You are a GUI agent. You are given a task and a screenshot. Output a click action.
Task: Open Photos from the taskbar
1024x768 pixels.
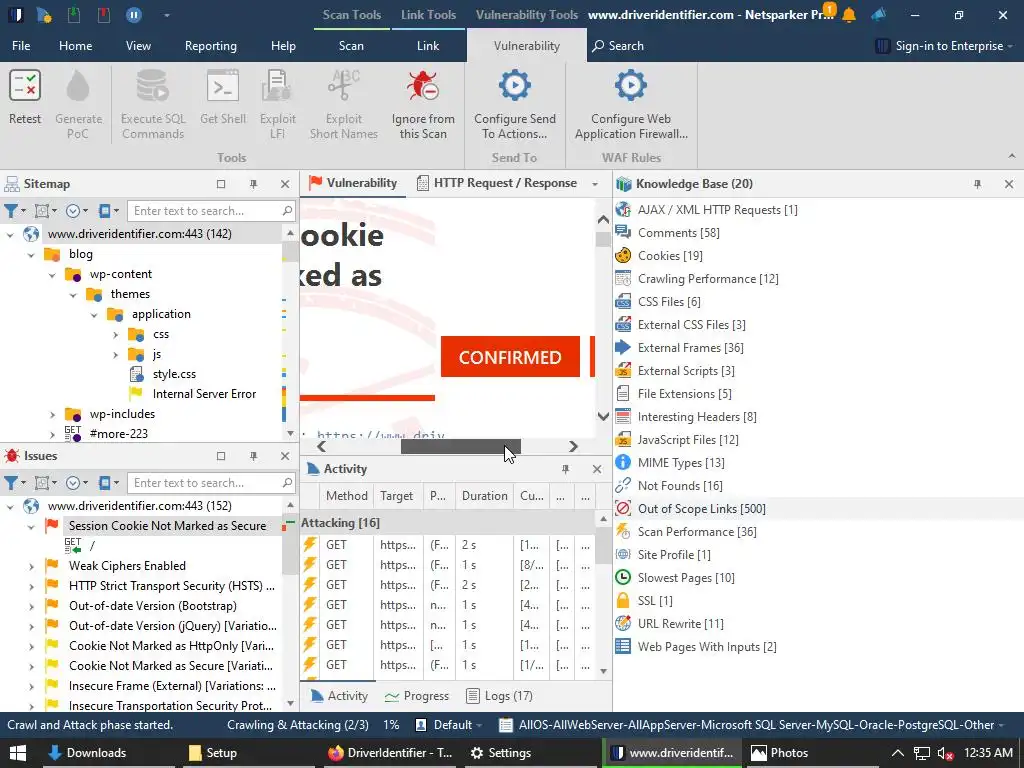780,753
